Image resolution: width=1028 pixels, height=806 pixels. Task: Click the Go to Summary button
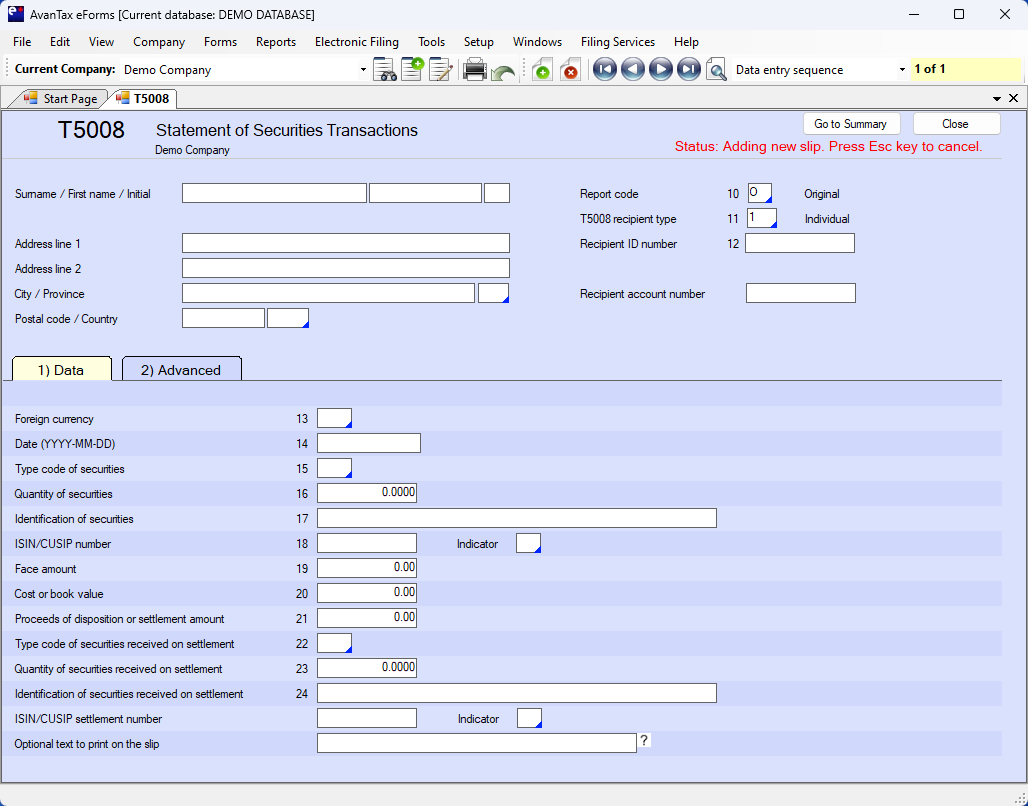850,124
